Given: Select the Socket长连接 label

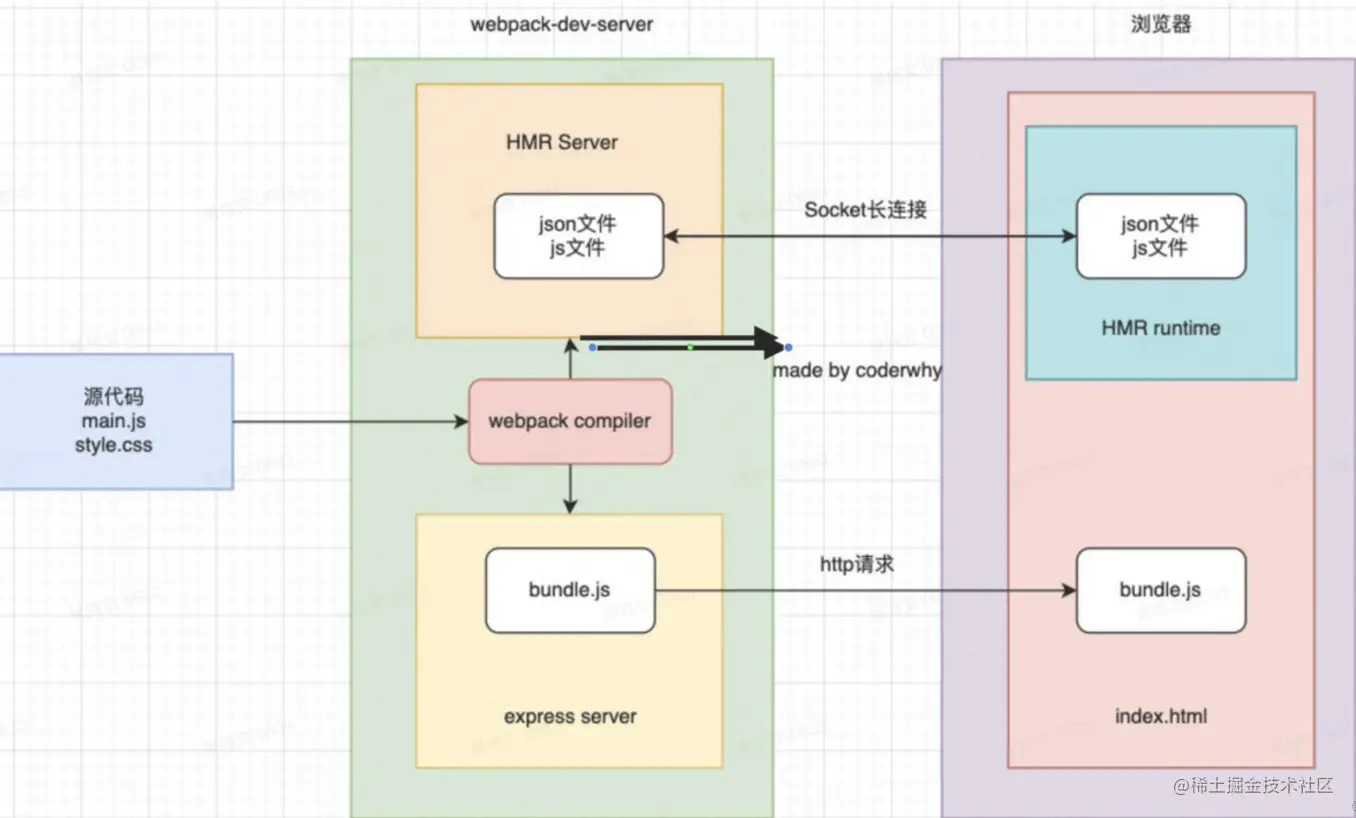Looking at the screenshot, I should [x=866, y=209].
